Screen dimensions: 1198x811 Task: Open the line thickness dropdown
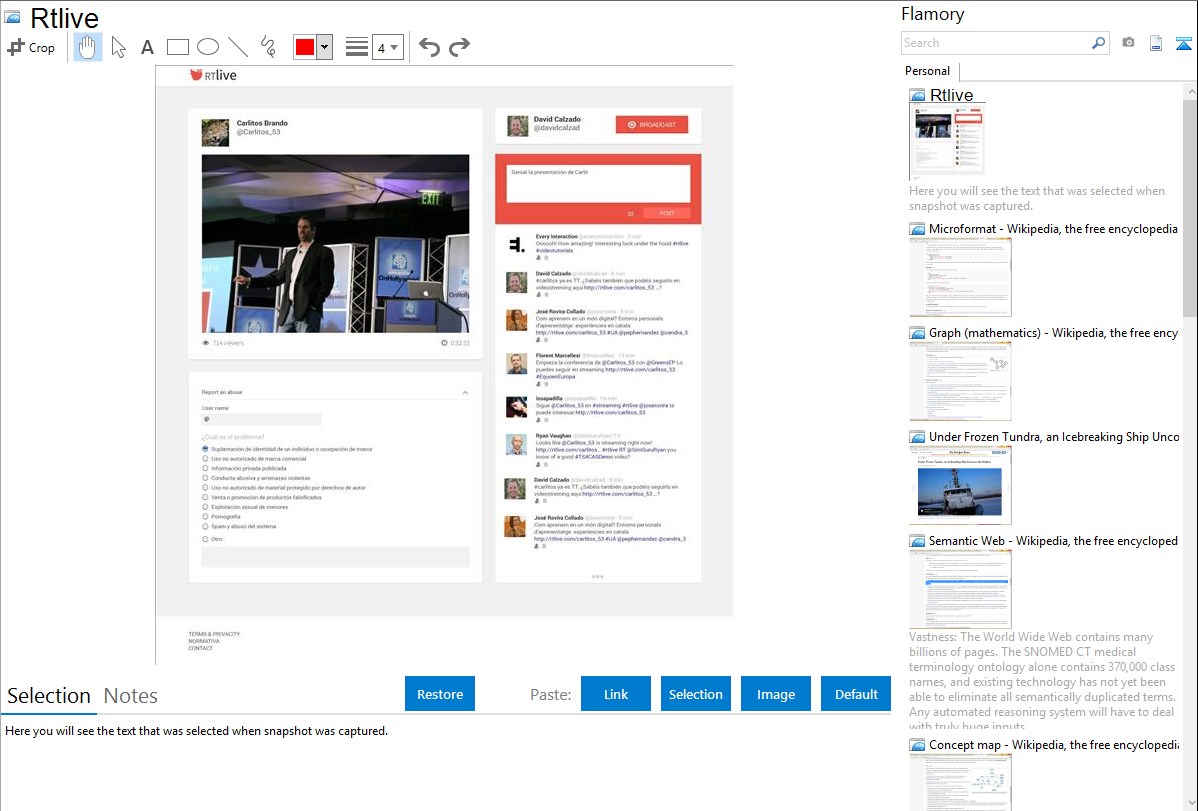point(387,47)
